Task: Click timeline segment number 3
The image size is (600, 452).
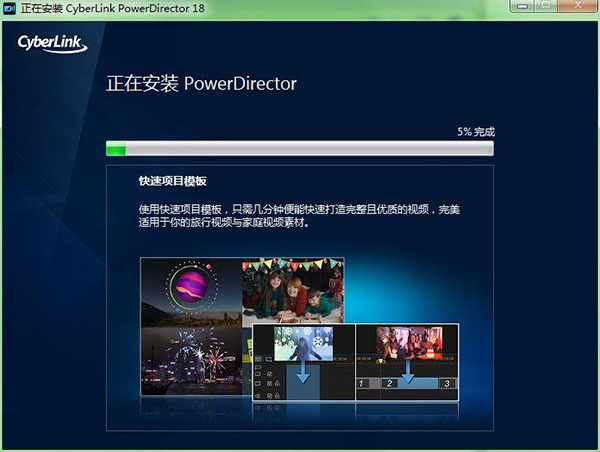Action: tap(447, 384)
